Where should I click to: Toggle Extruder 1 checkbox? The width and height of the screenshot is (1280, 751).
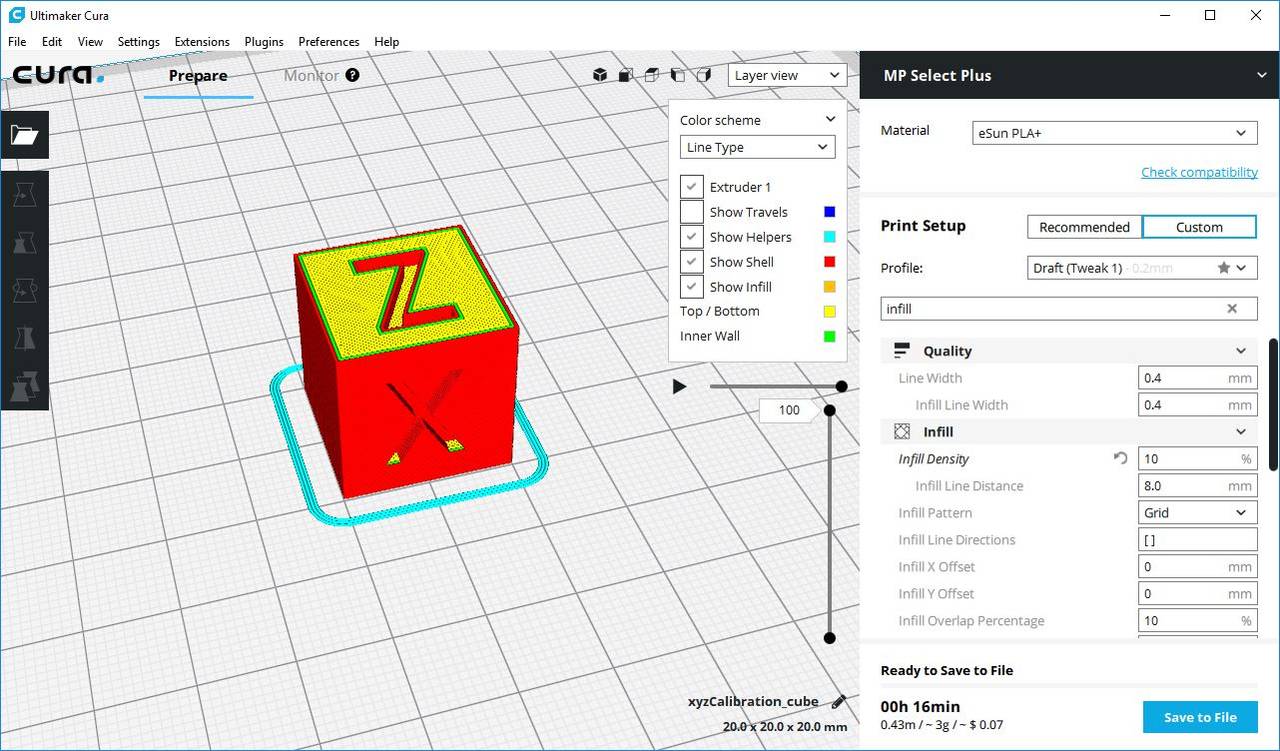(x=692, y=187)
